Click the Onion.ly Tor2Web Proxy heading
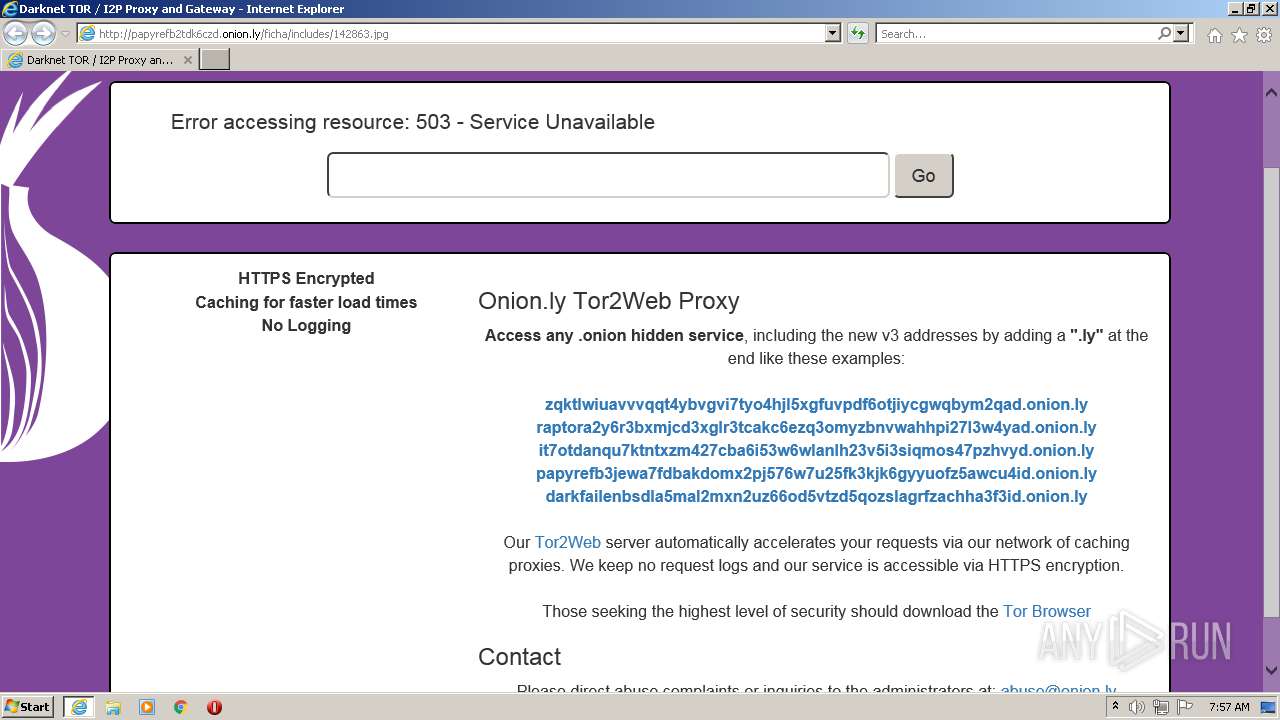 point(608,301)
